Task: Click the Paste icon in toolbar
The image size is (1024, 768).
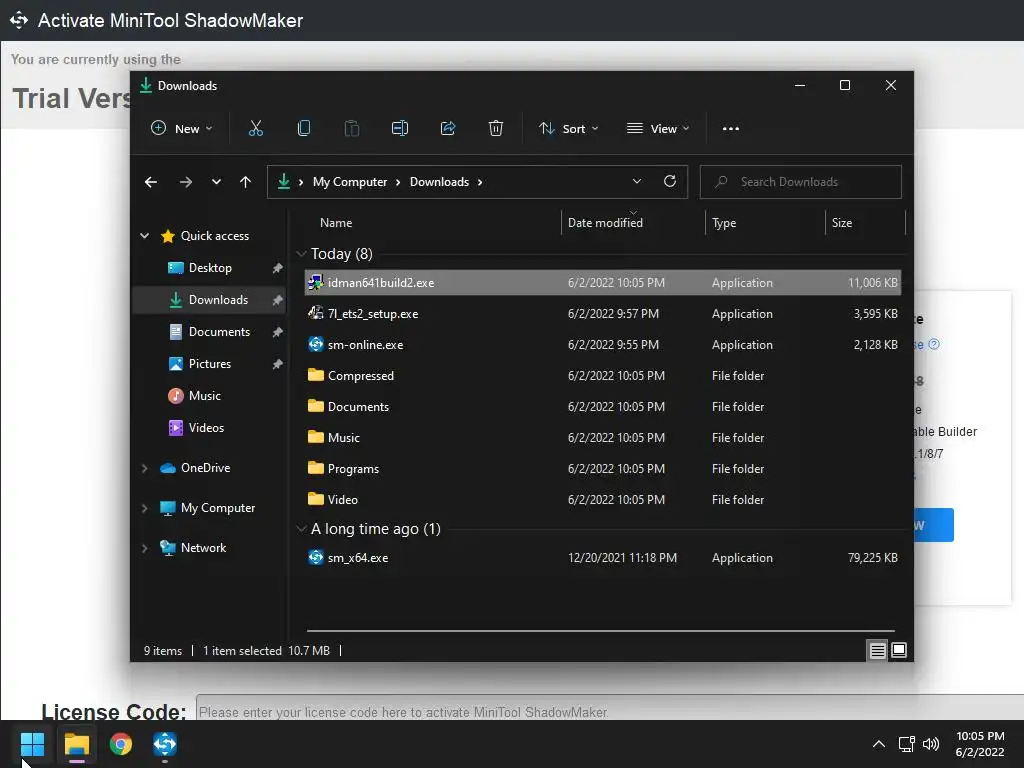Action: point(352,129)
